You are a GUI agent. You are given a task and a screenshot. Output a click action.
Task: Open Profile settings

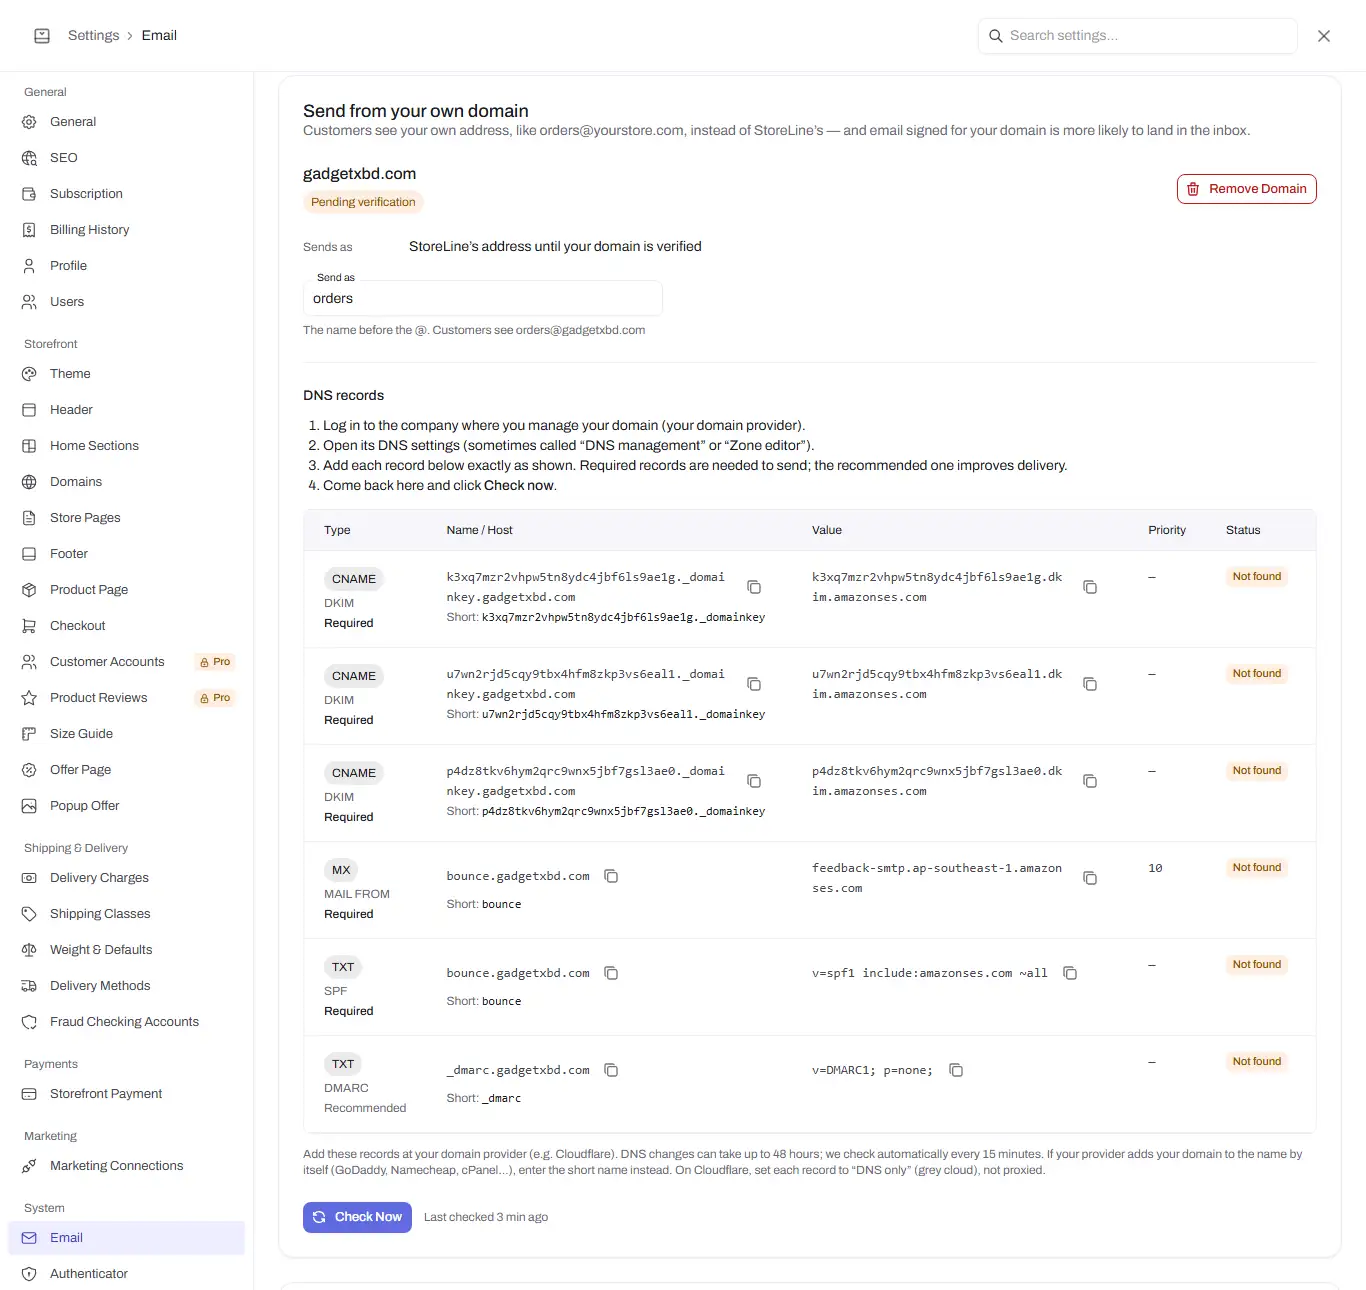tap(126, 266)
